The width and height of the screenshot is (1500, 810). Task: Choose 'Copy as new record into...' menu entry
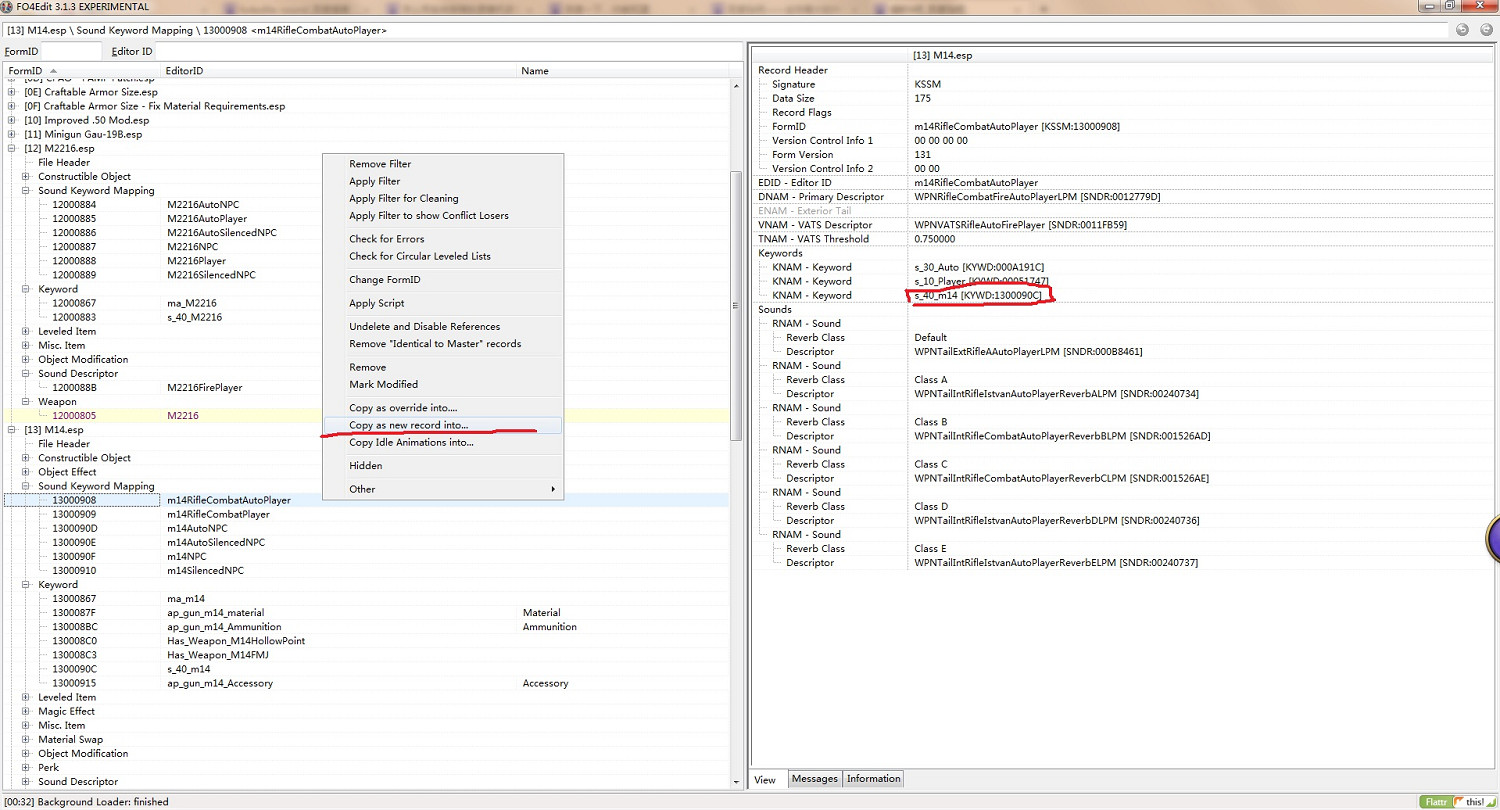[x=408, y=425]
